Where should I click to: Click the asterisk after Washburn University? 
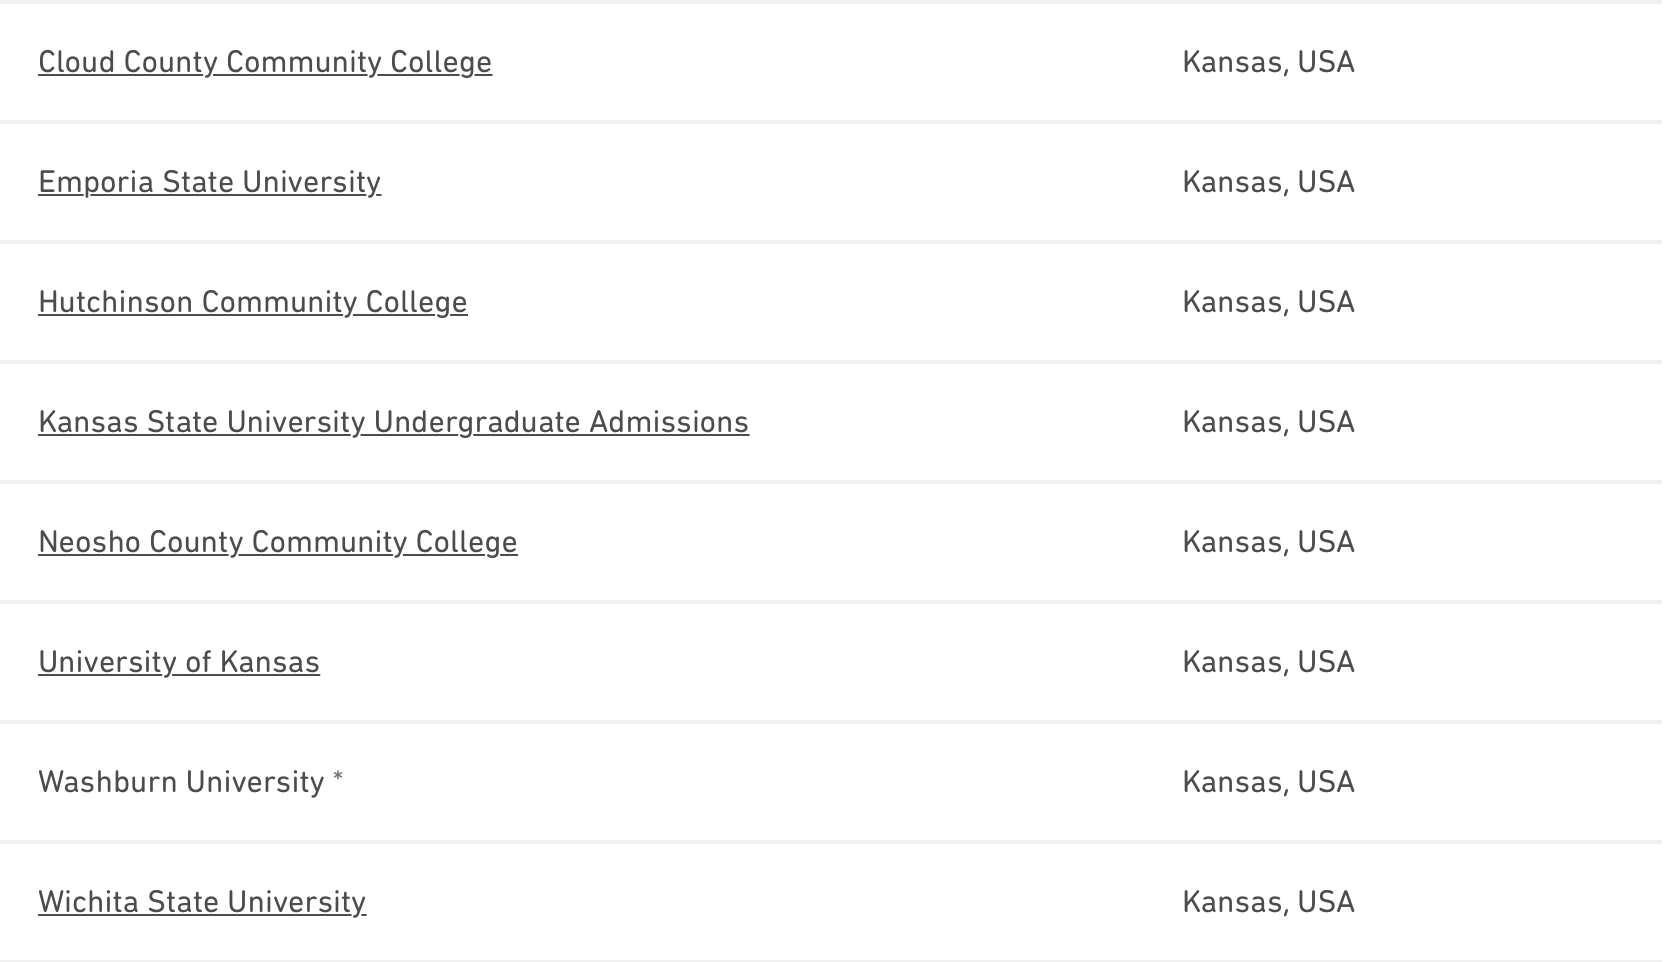pos(338,778)
